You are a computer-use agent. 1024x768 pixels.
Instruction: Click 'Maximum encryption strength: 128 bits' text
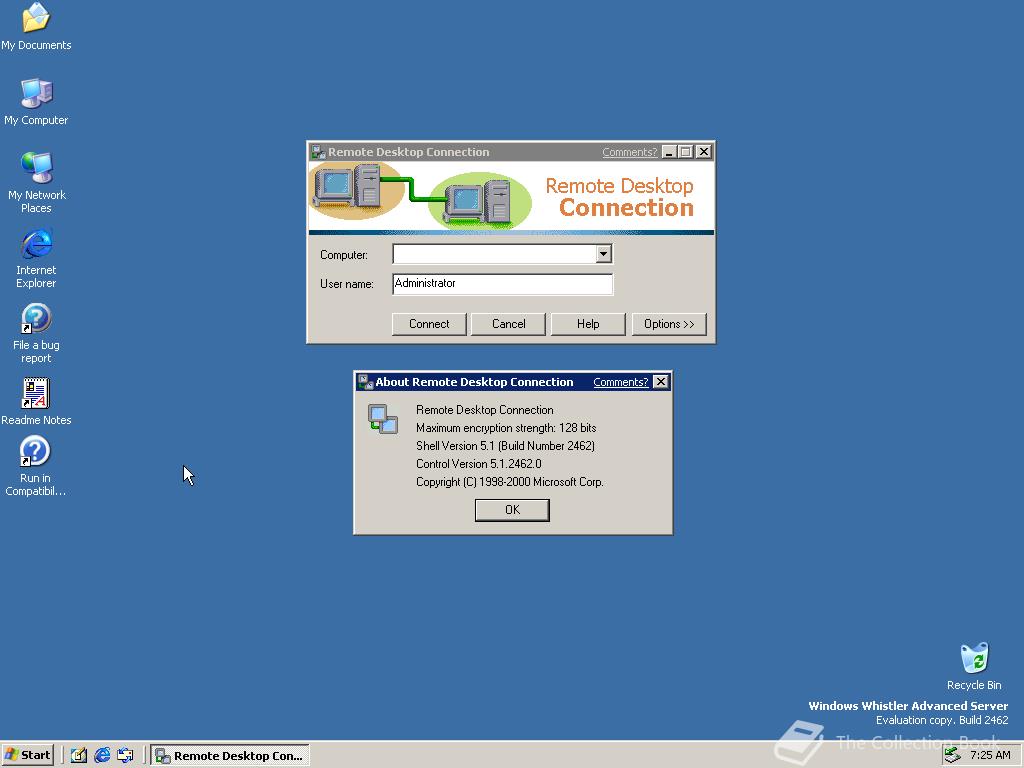click(x=506, y=428)
